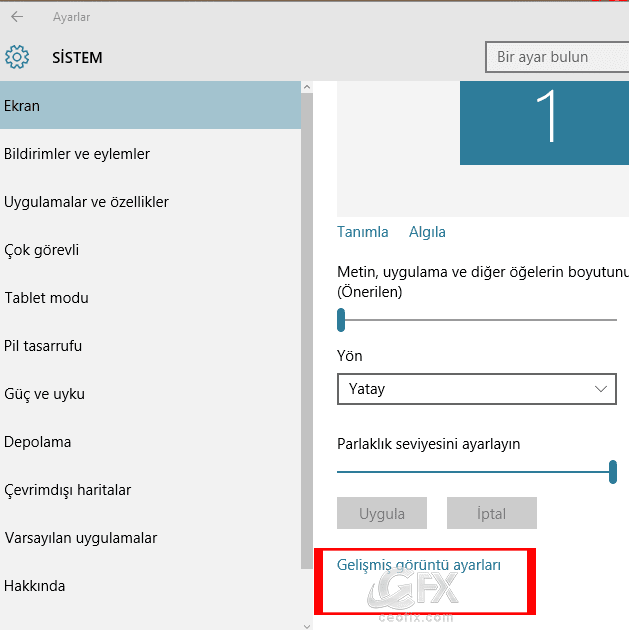Select Ekran in the sidebar
The width and height of the screenshot is (629, 630).
pos(150,105)
